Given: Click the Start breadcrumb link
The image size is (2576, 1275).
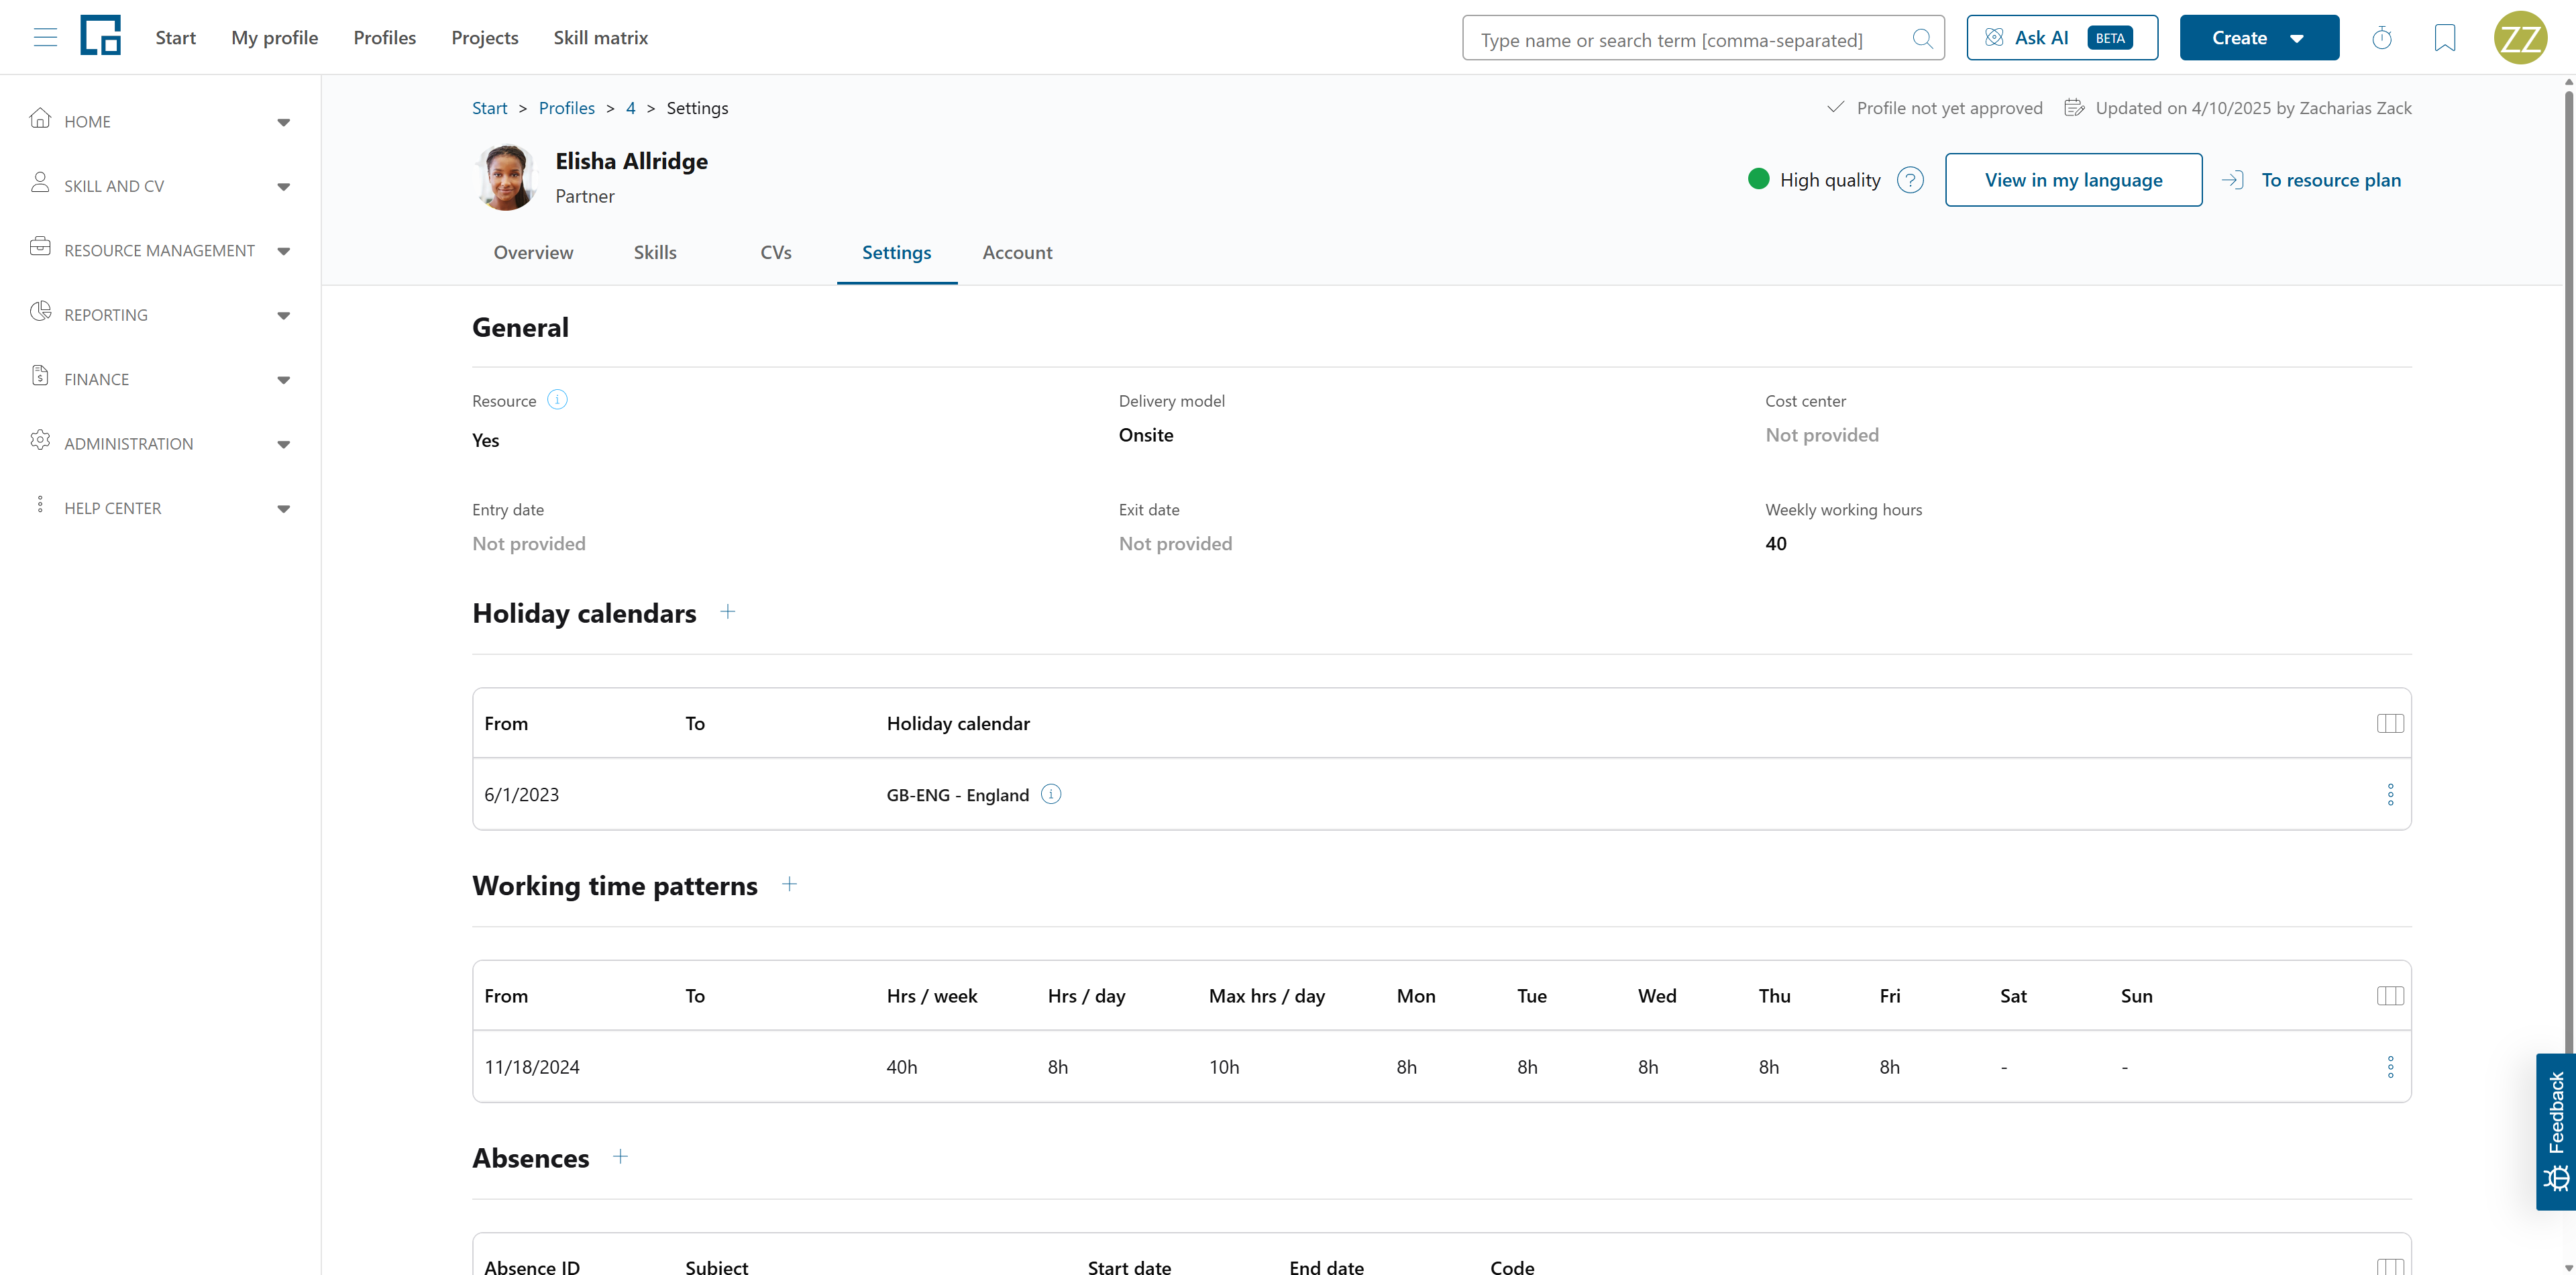Looking at the screenshot, I should 490,108.
